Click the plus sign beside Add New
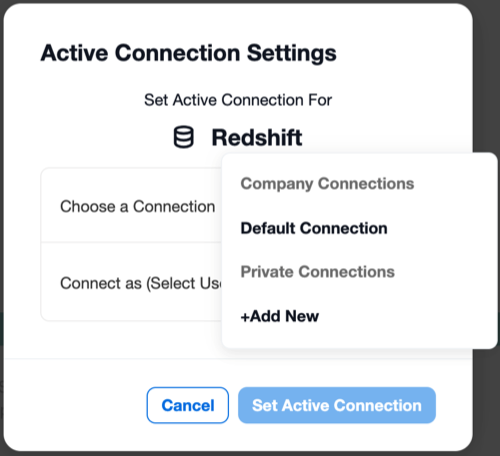Viewport: 500px width, 456px height. pos(245,317)
